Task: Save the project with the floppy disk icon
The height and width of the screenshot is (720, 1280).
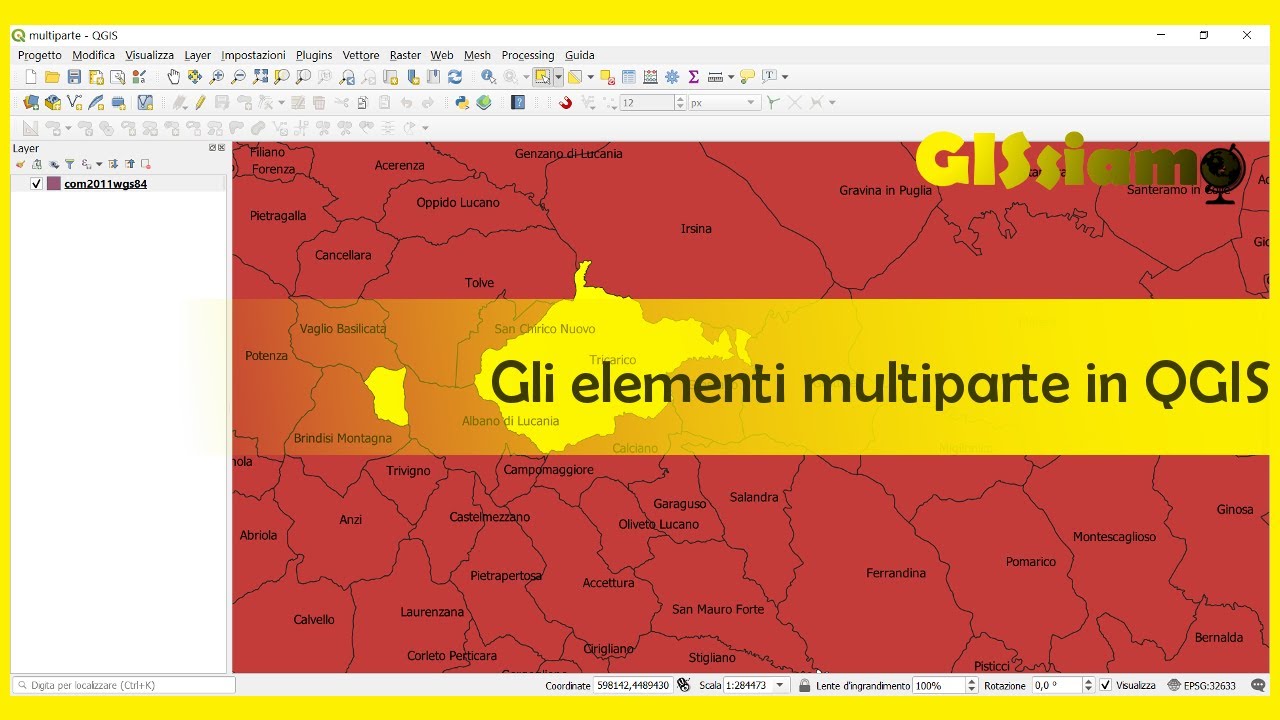Action: pos(74,76)
